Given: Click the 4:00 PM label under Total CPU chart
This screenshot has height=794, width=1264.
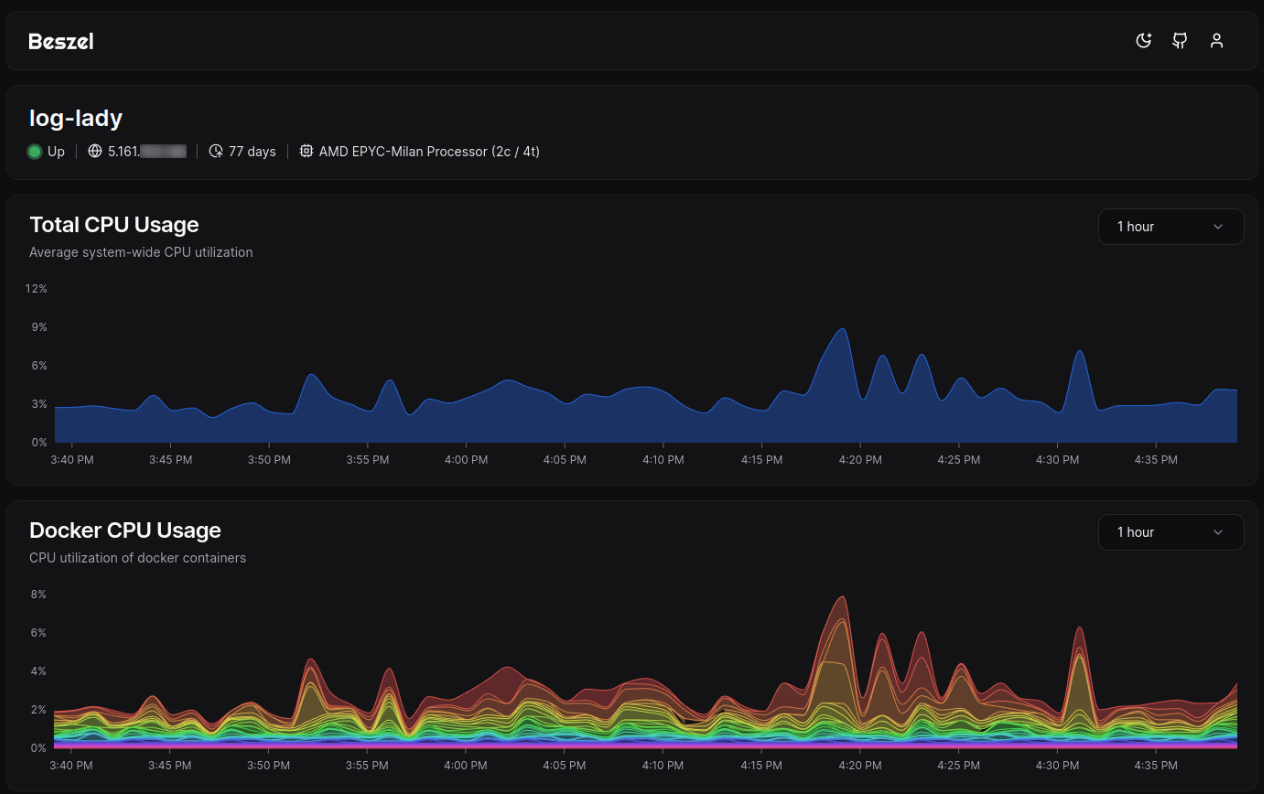Looking at the screenshot, I should [466, 460].
